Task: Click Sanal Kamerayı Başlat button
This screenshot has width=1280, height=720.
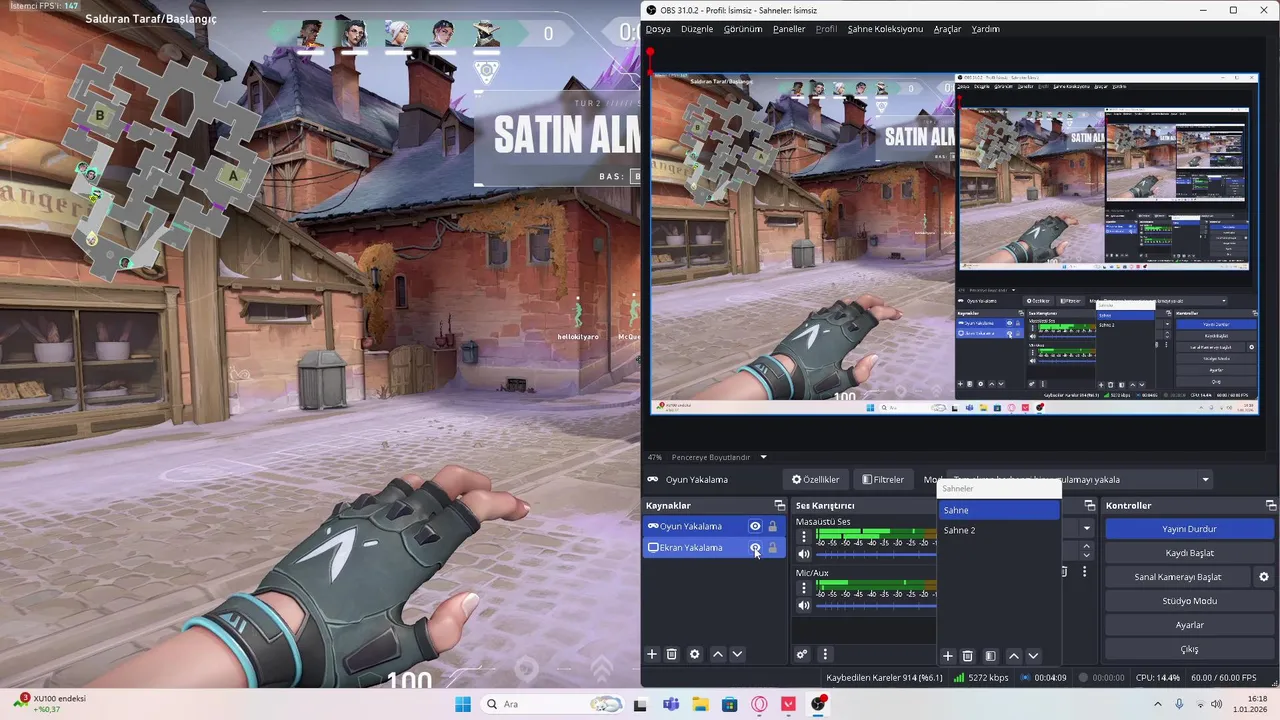Action: 1178,577
